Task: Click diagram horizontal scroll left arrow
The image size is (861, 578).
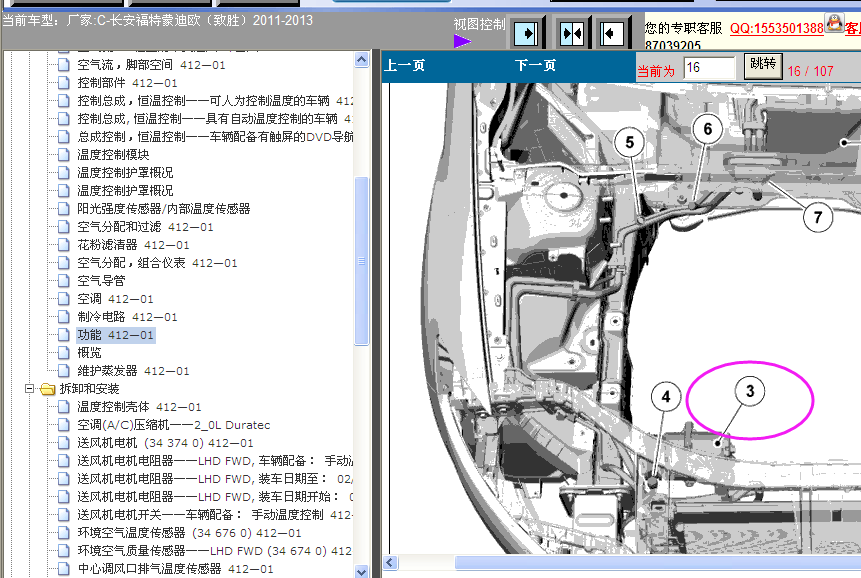Action: [390, 563]
